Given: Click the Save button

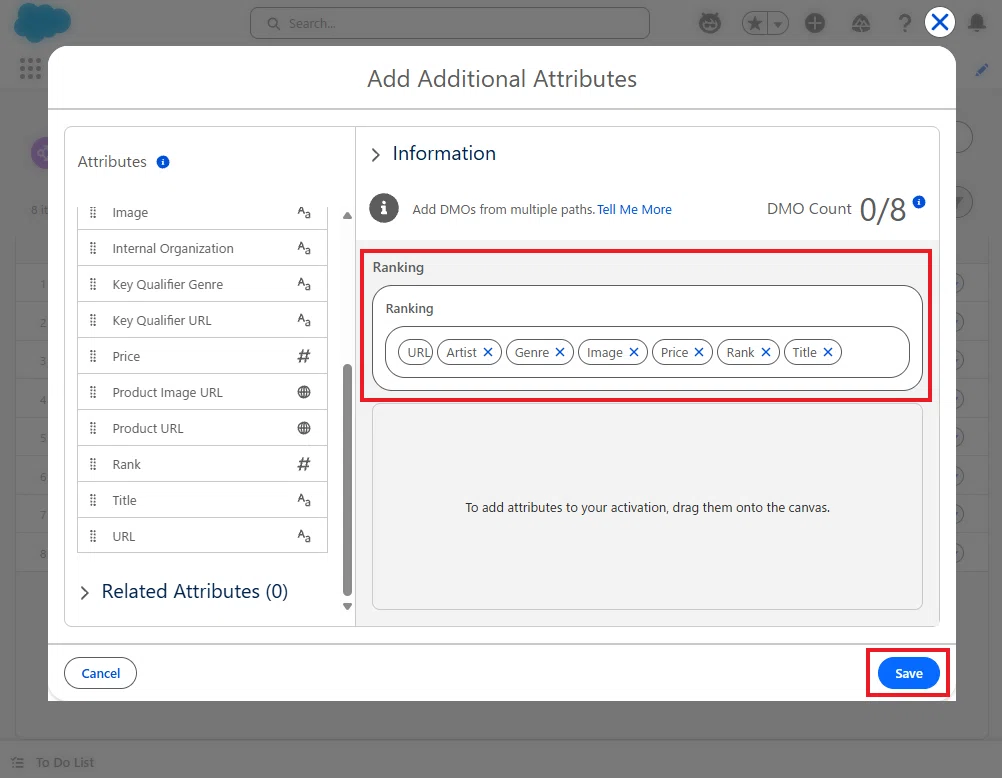Looking at the screenshot, I should pyautogui.click(x=908, y=673).
